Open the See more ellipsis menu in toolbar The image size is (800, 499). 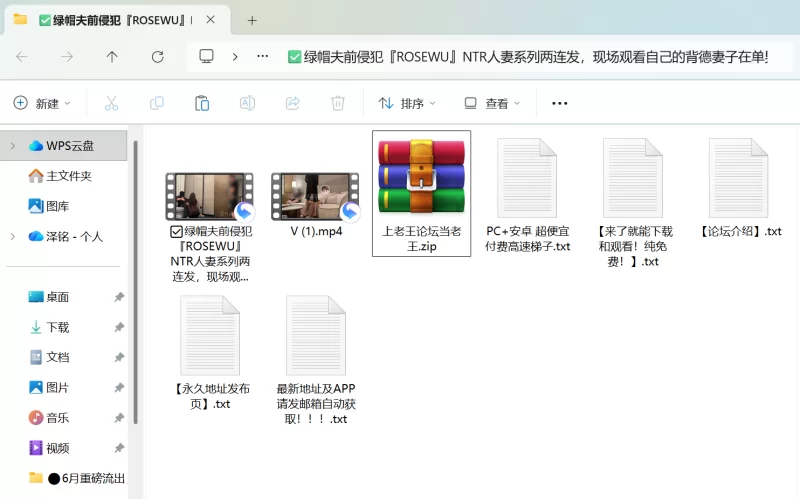[560, 103]
